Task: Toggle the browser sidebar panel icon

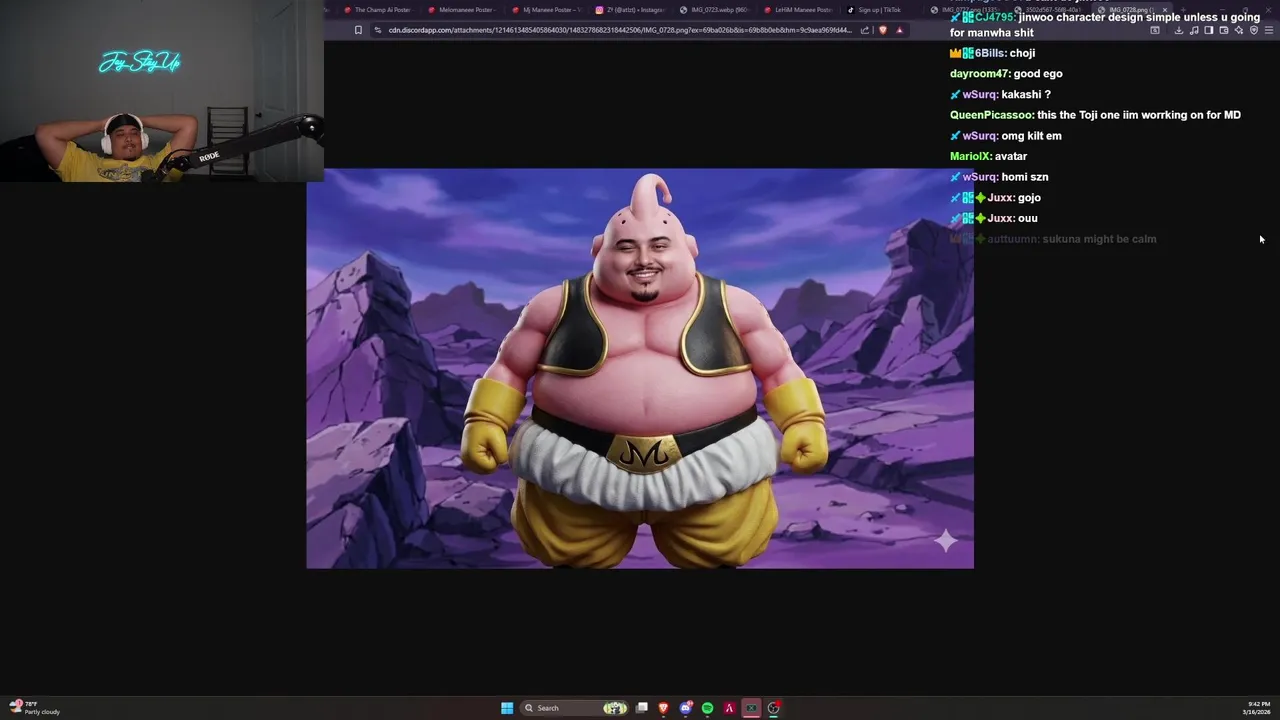Action: click(1209, 30)
